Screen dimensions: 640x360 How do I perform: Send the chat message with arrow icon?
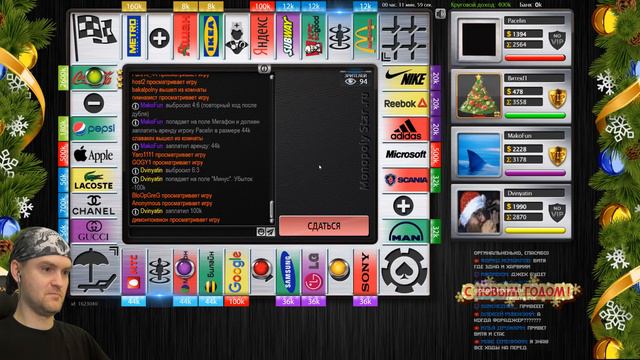click(270, 232)
